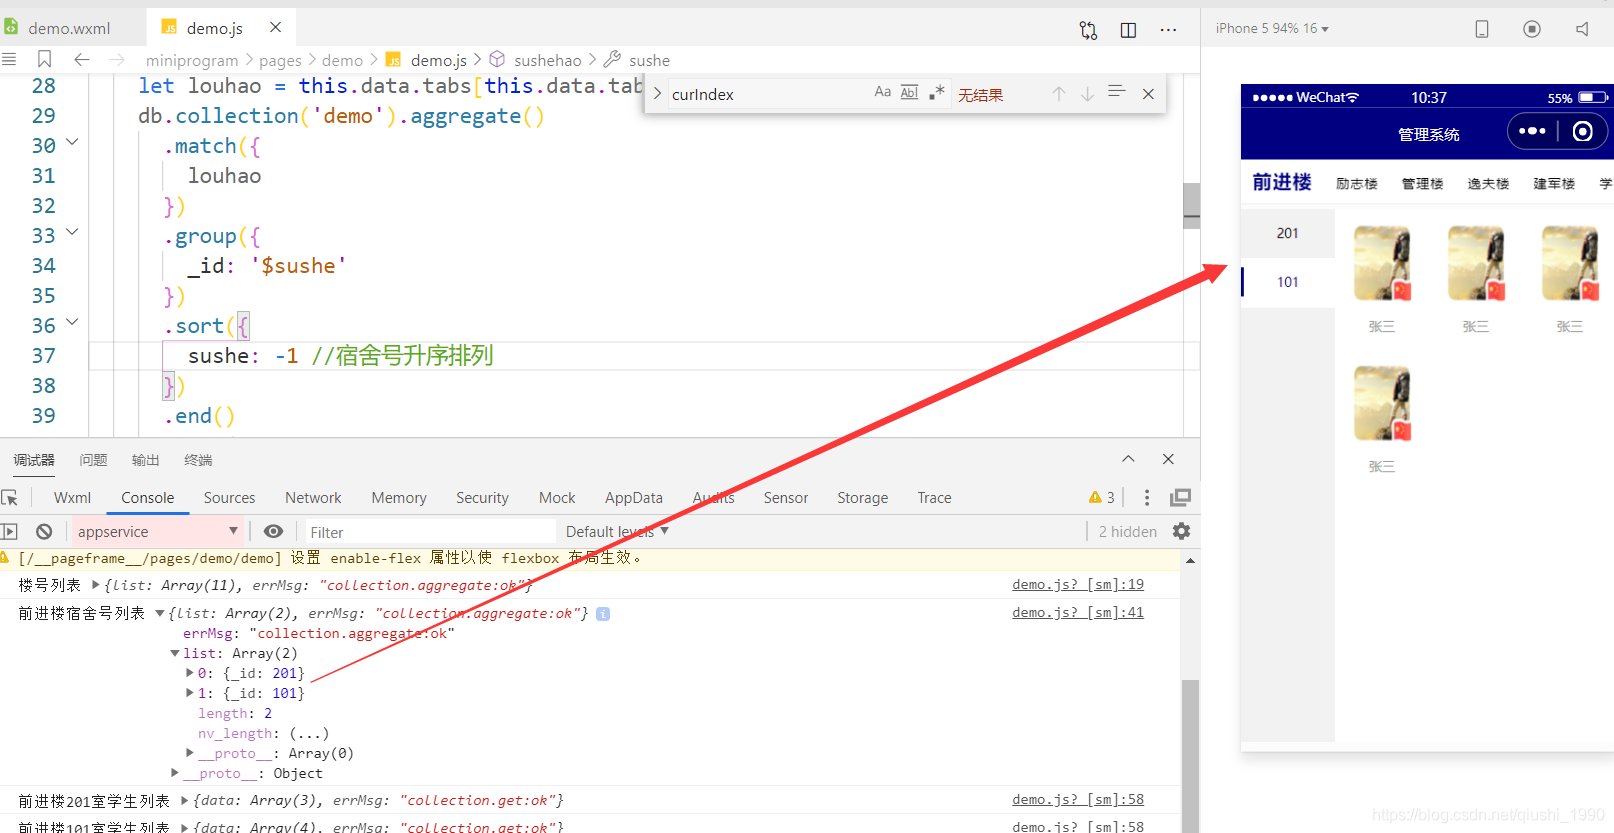Open the compare changes icon in editor toolbar

click(x=1088, y=30)
